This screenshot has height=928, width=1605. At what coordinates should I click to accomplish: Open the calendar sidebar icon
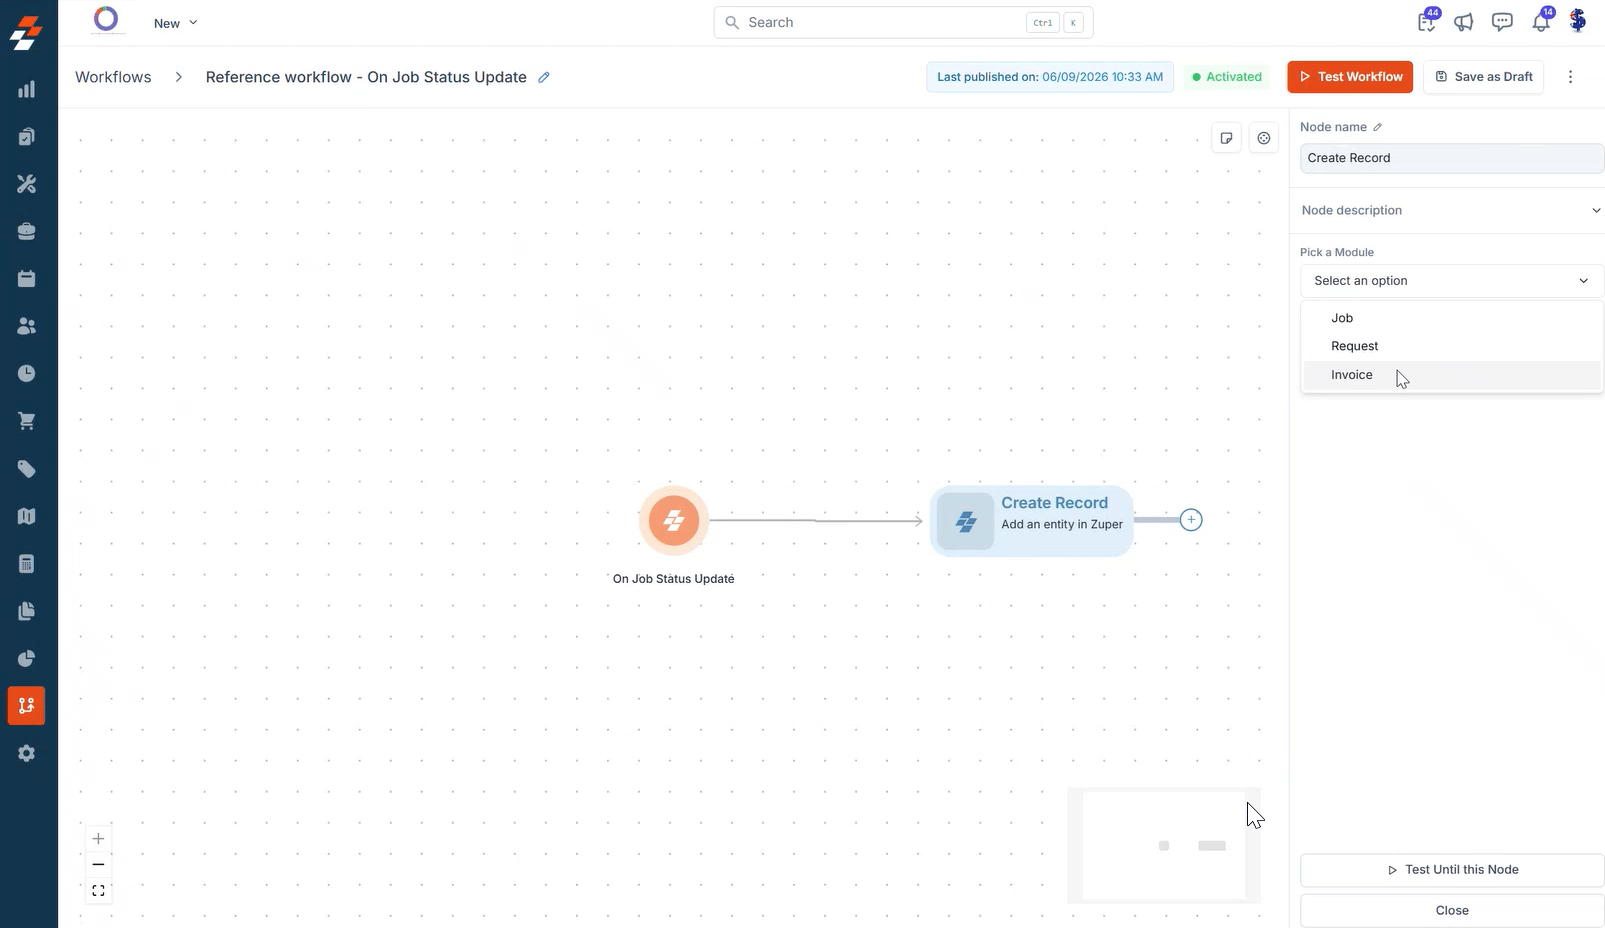(27, 279)
